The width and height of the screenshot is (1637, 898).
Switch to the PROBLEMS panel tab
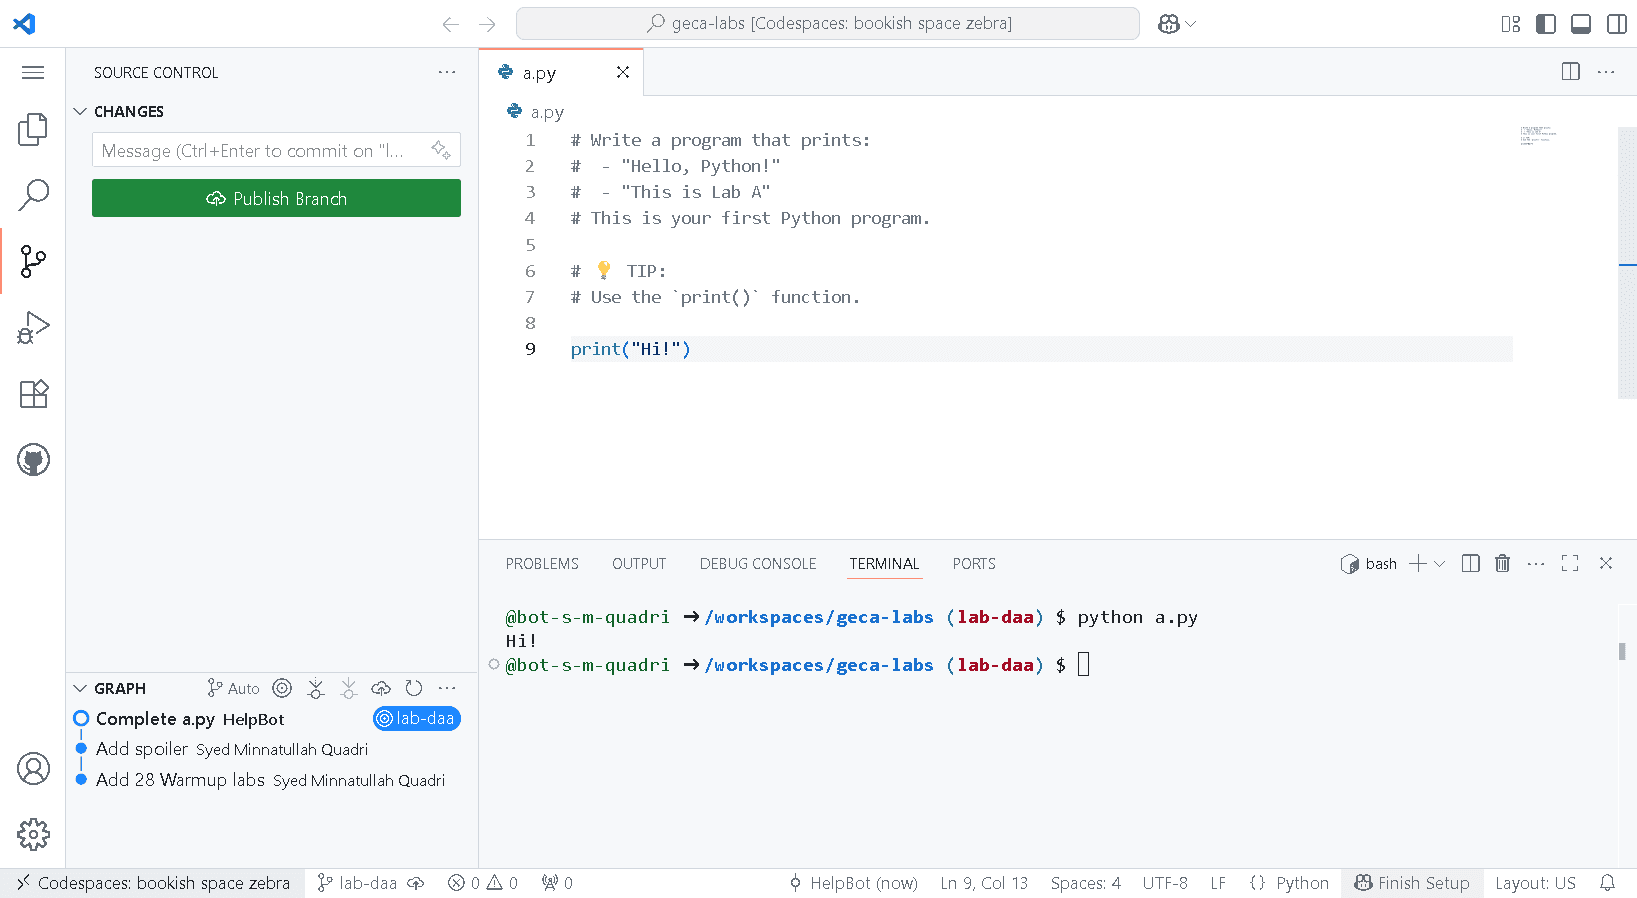[x=542, y=564]
